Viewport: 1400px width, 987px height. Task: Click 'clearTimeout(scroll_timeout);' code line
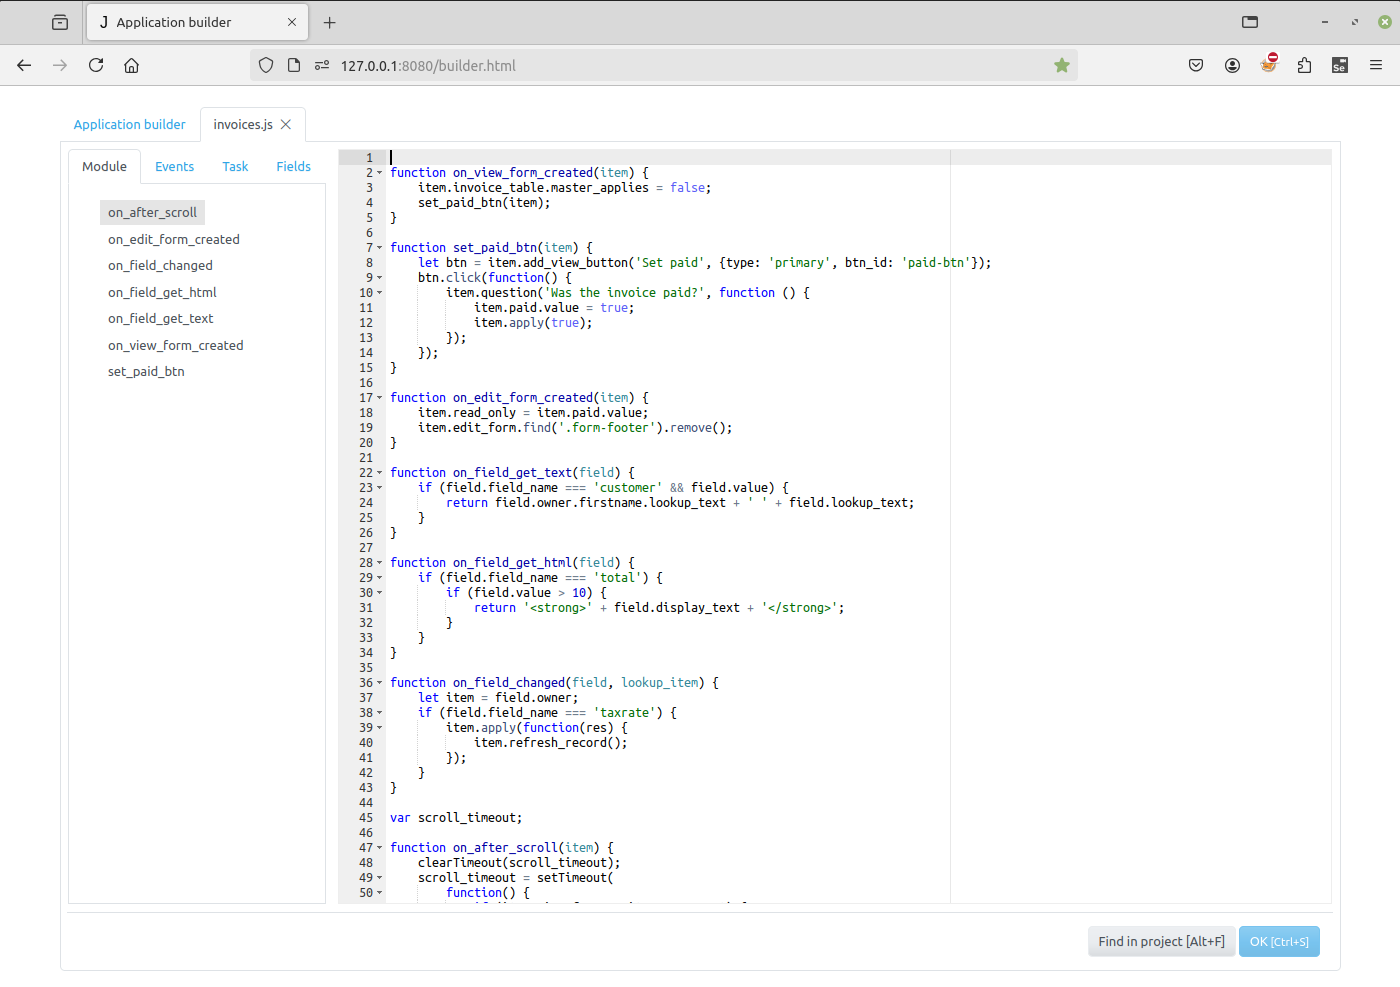click(x=519, y=863)
